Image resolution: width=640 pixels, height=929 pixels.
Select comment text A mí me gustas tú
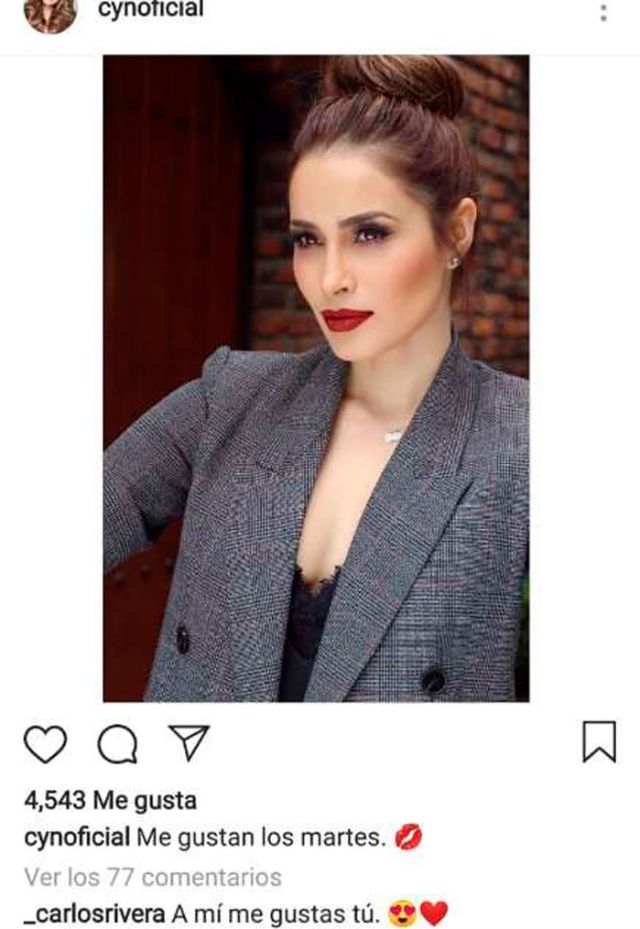(276, 914)
